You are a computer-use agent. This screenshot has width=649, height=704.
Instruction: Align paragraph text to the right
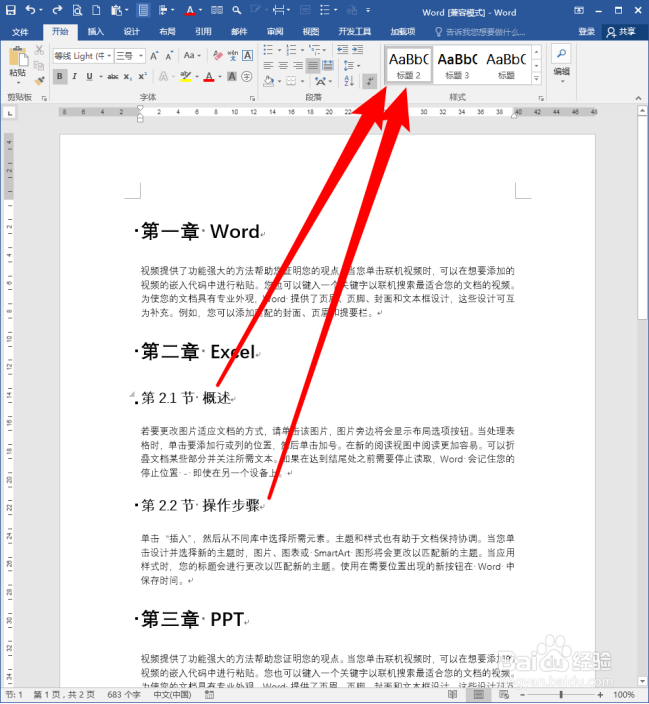click(298, 66)
